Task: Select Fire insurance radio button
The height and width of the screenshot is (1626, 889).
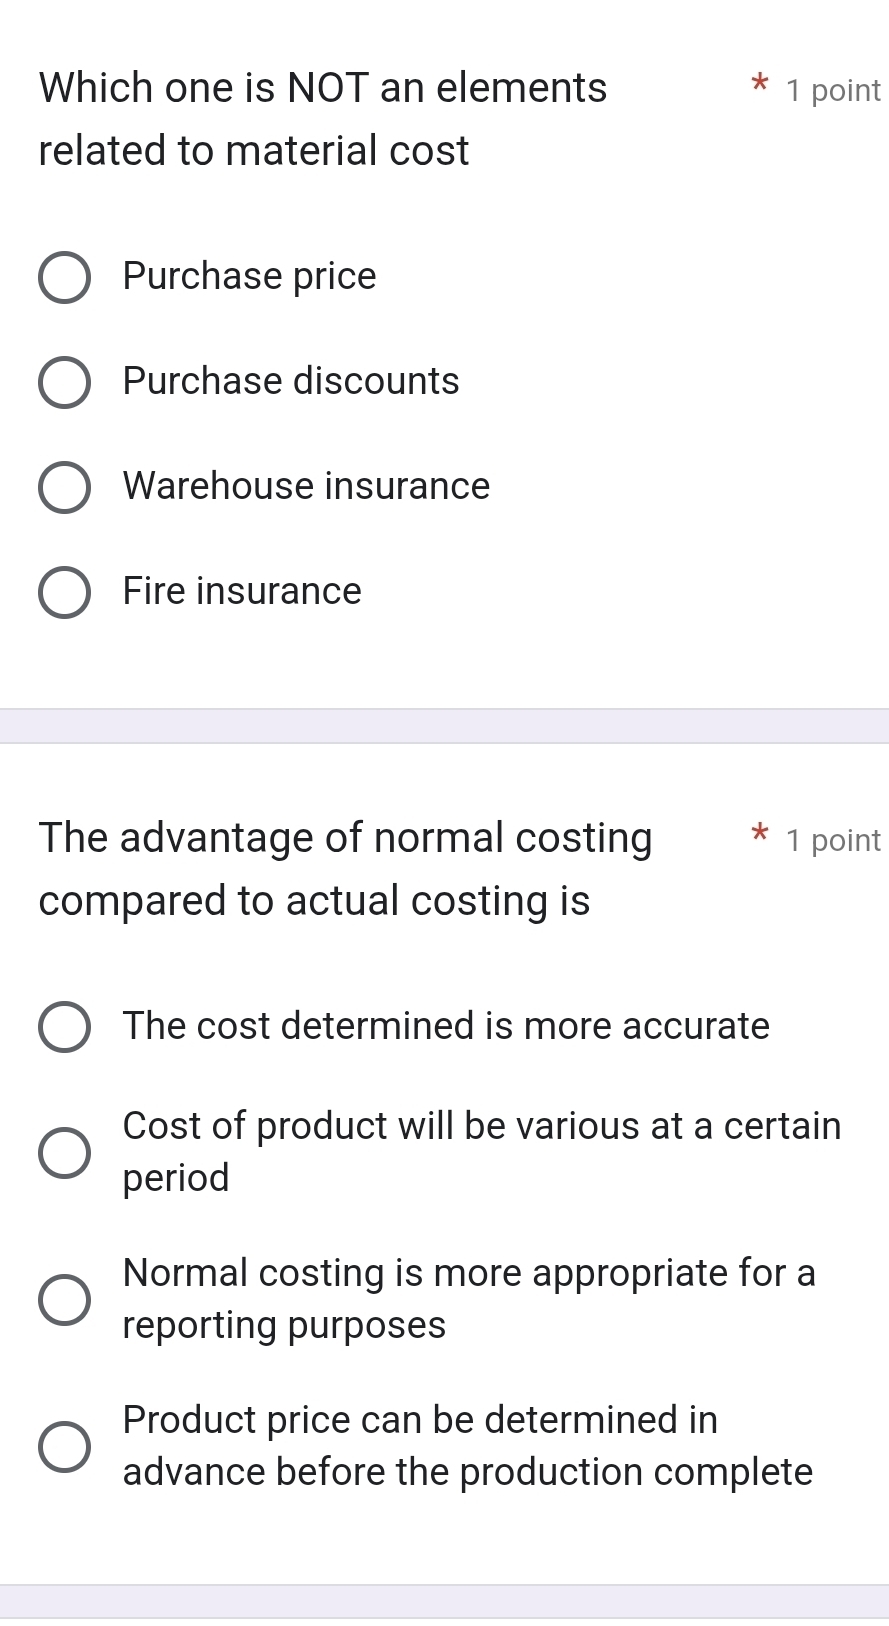Action: click(64, 592)
